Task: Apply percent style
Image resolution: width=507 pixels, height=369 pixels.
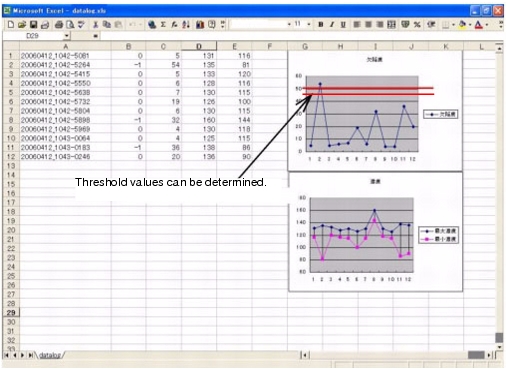Action: point(417,24)
